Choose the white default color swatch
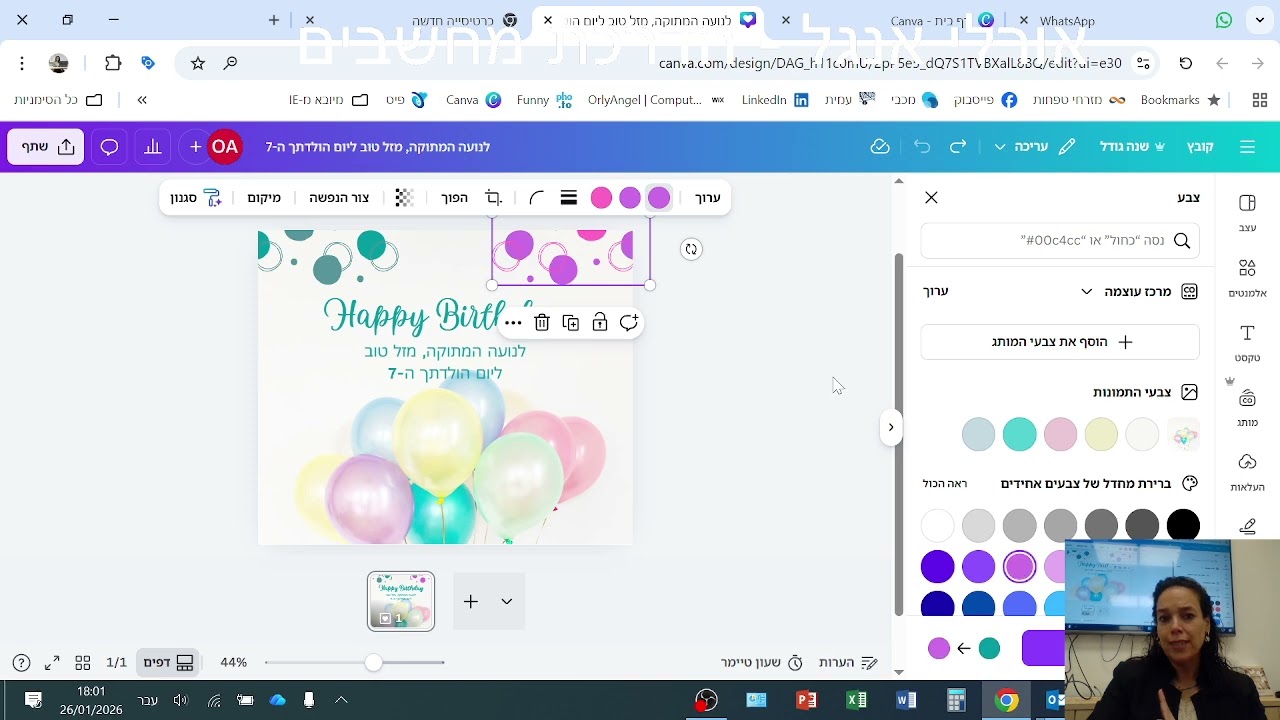The width and height of the screenshot is (1280, 720). 938,525
